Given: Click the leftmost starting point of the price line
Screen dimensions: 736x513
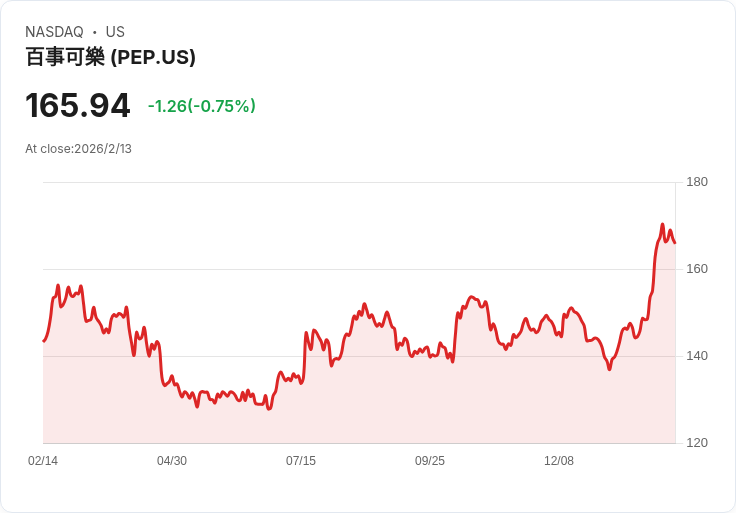Looking at the screenshot, I should coord(44,341).
